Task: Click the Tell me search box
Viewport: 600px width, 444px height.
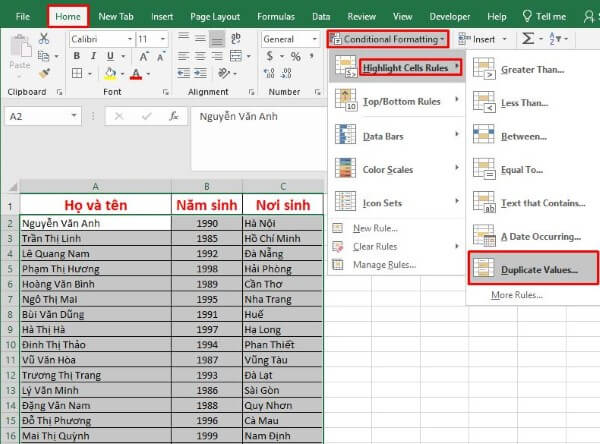Action: pyautogui.click(x=545, y=17)
